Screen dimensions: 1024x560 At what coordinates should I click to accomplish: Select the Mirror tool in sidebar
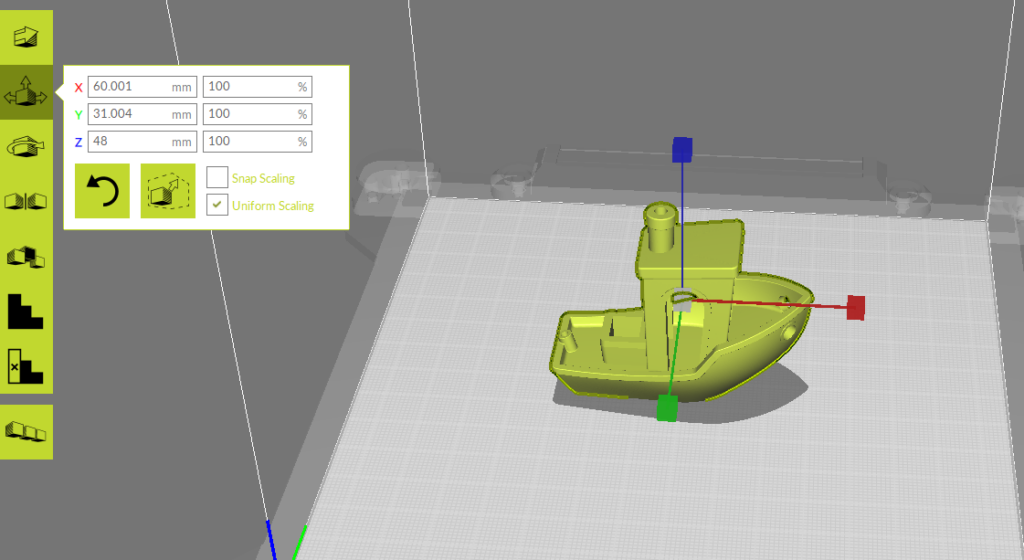(x=26, y=202)
